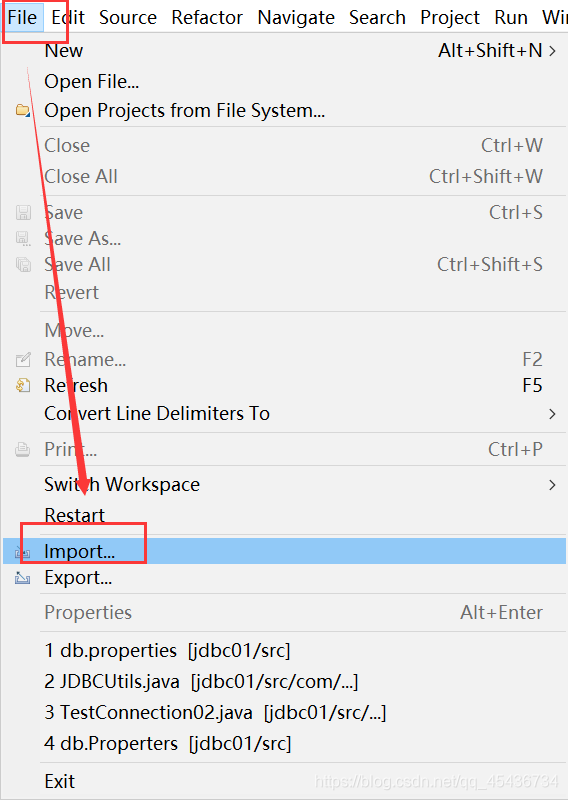The image size is (568, 800).
Task: Click the Save As icon
Action: 23,238
